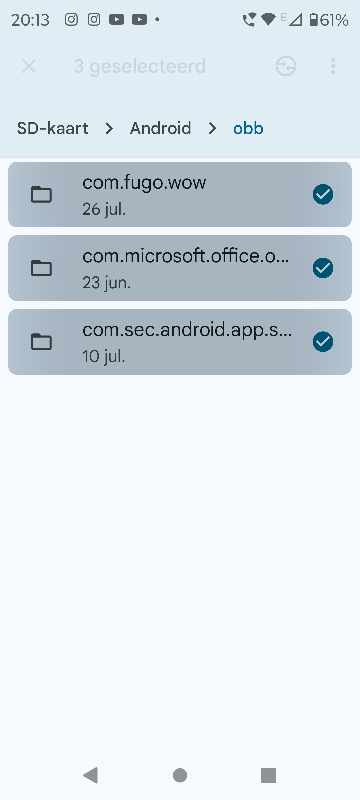Viewport: 360px width, 800px height.
Task: Tap chevron between Android and obb
Action: click(212, 129)
